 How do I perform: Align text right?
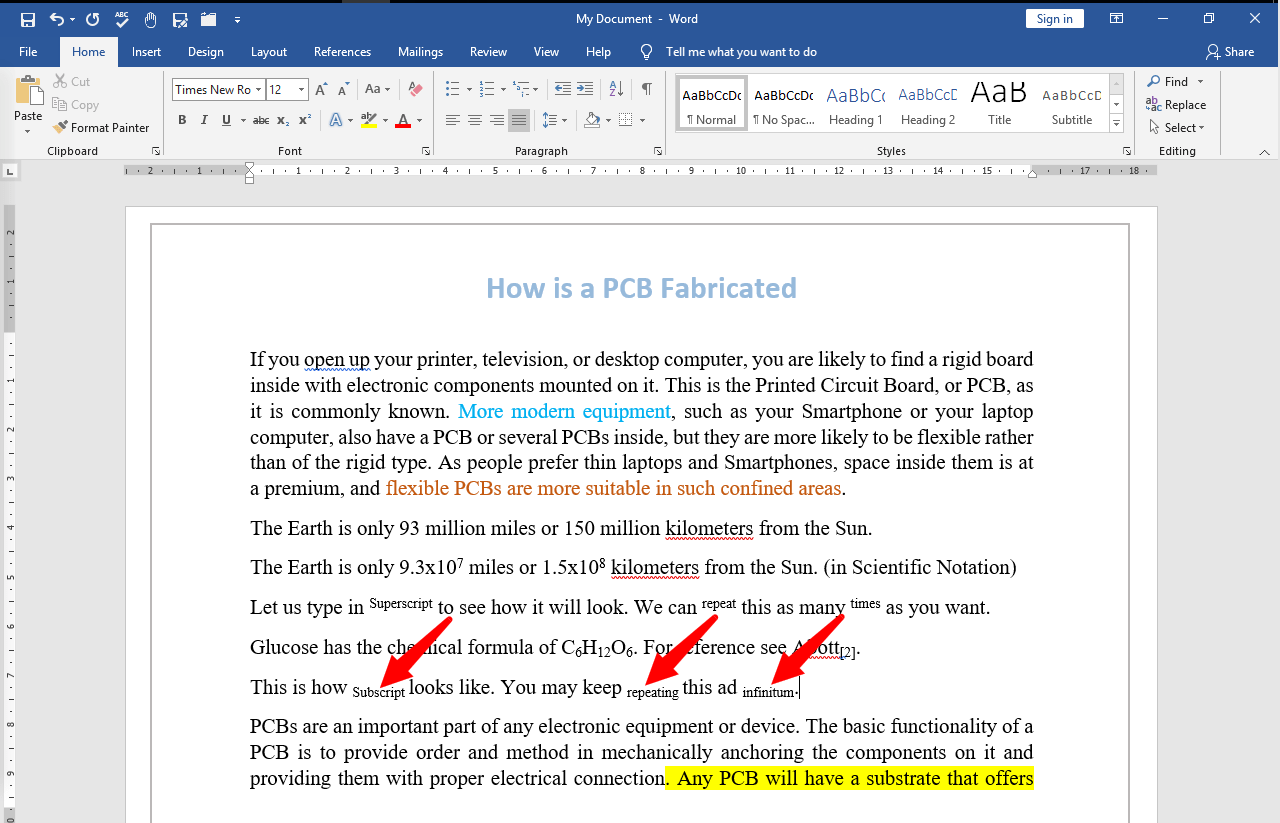pos(496,120)
